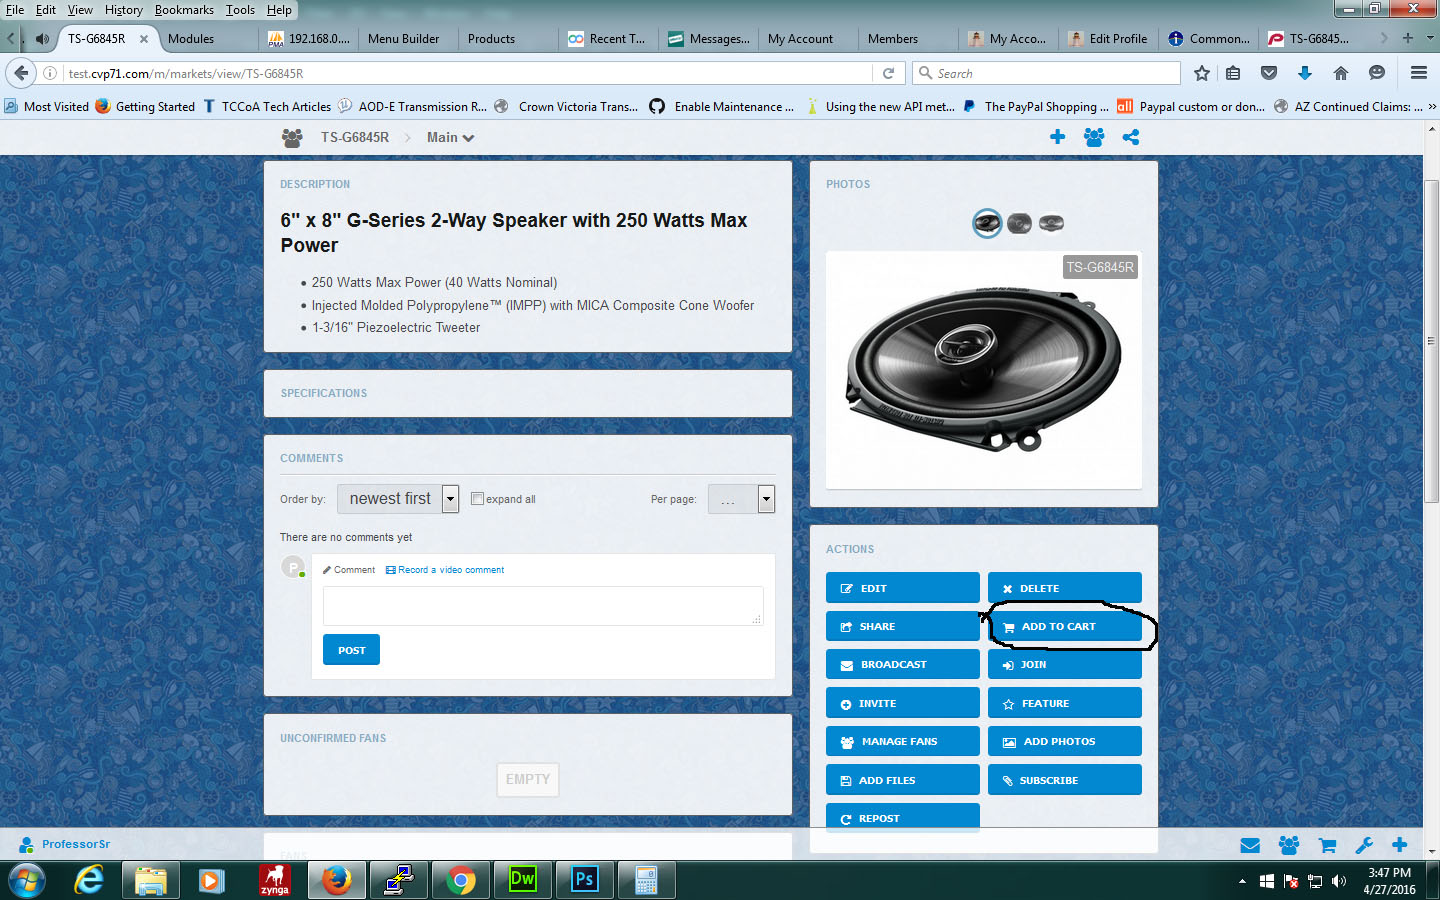Click 'Record a video comment' link
Viewport: 1440px width, 900px height.
click(x=445, y=570)
